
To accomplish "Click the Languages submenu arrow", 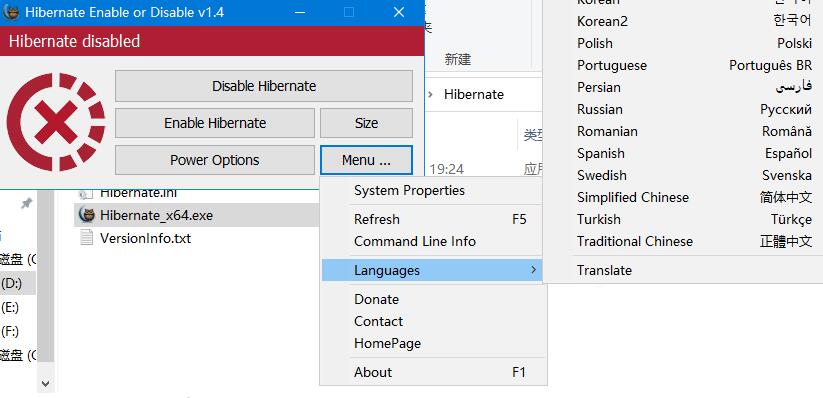I will coord(533,270).
